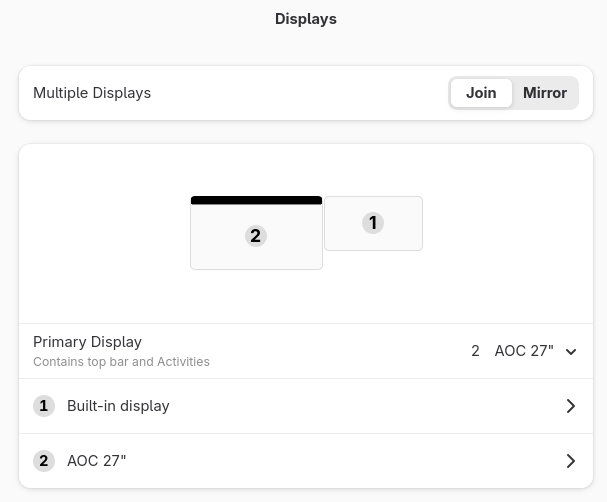
Task: Click the Primary Display label text
Action: click(x=87, y=342)
